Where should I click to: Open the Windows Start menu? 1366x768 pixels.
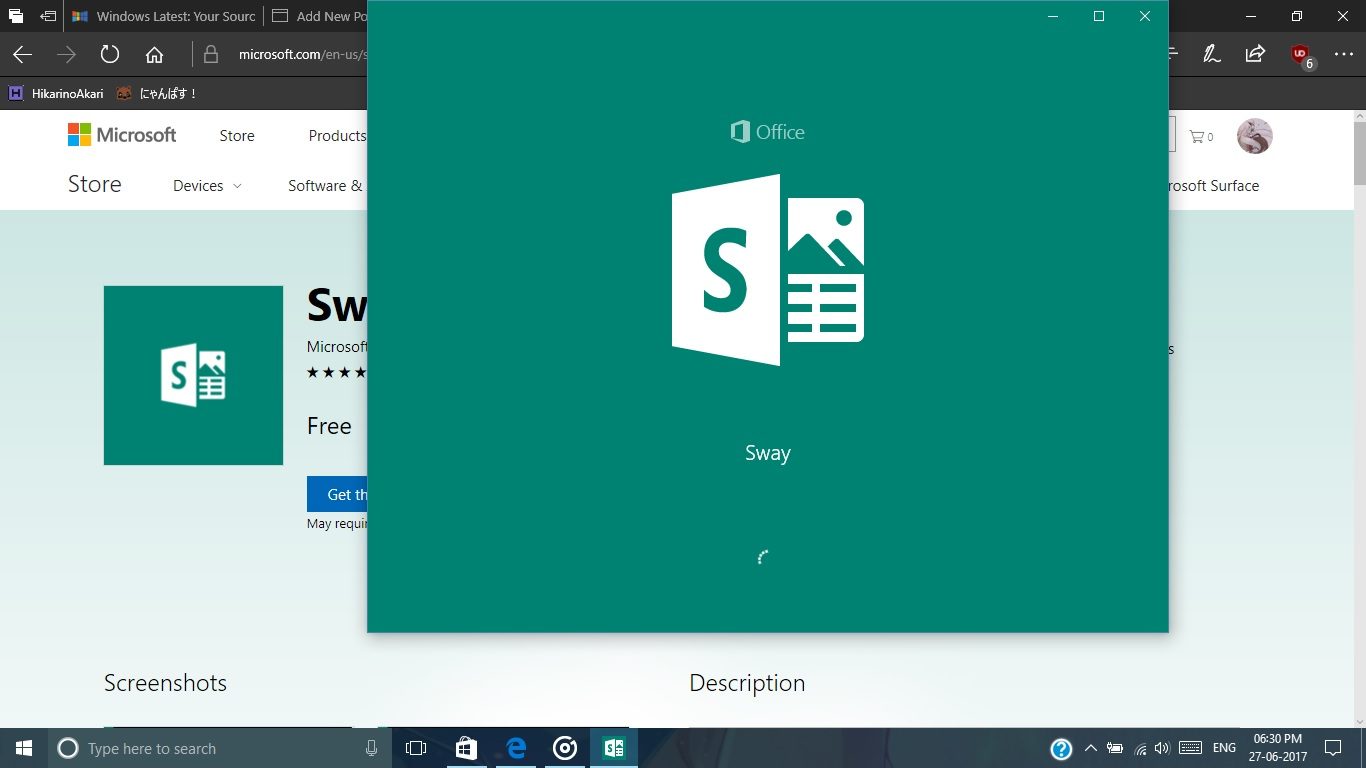click(x=24, y=748)
